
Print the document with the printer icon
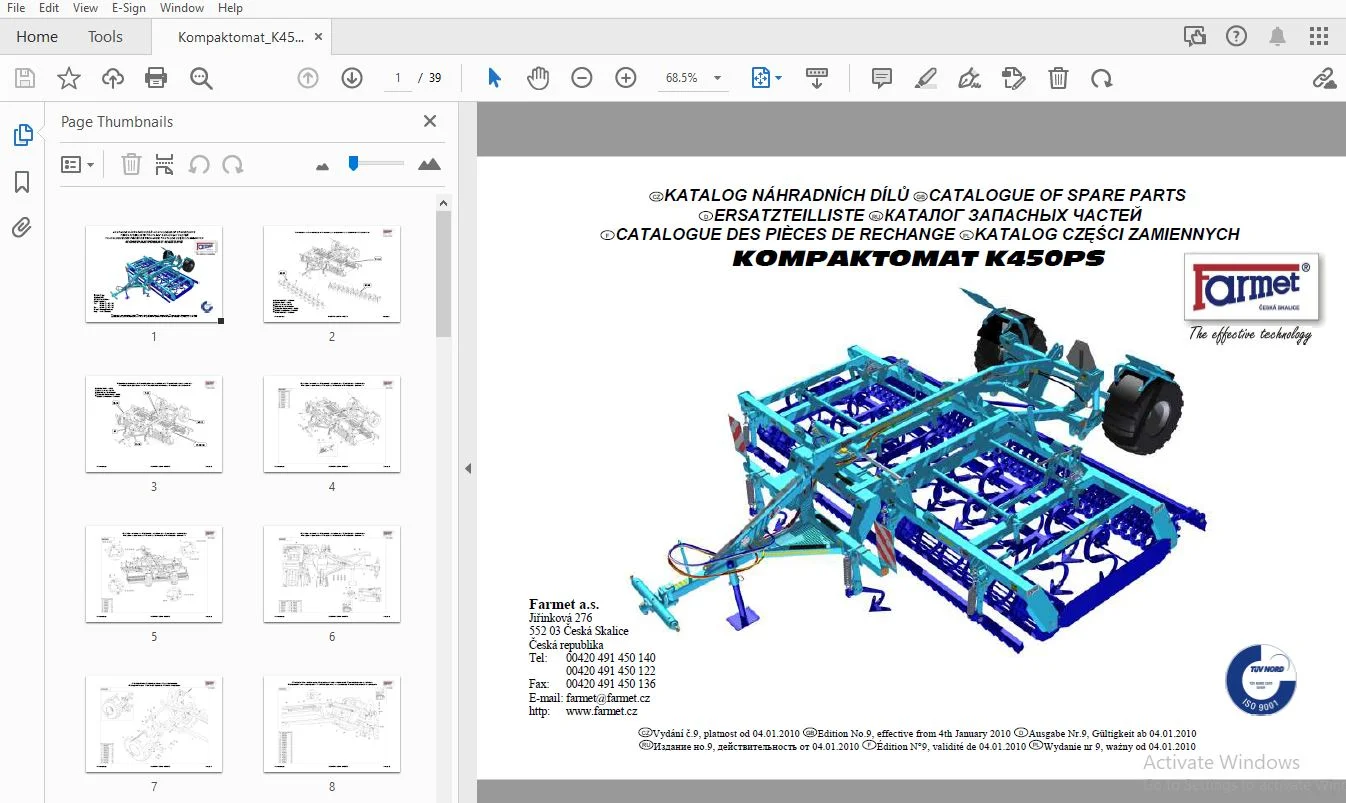point(156,78)
